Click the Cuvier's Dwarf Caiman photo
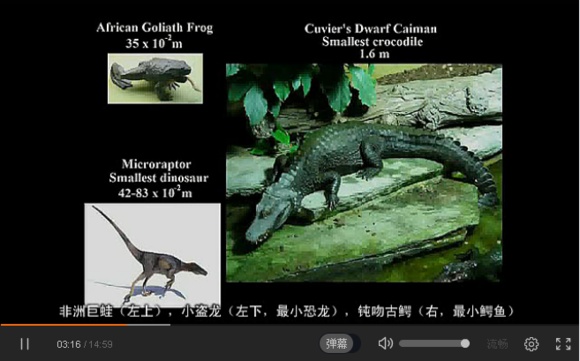The width and height of the screenshot is (580, 361). 364,173
